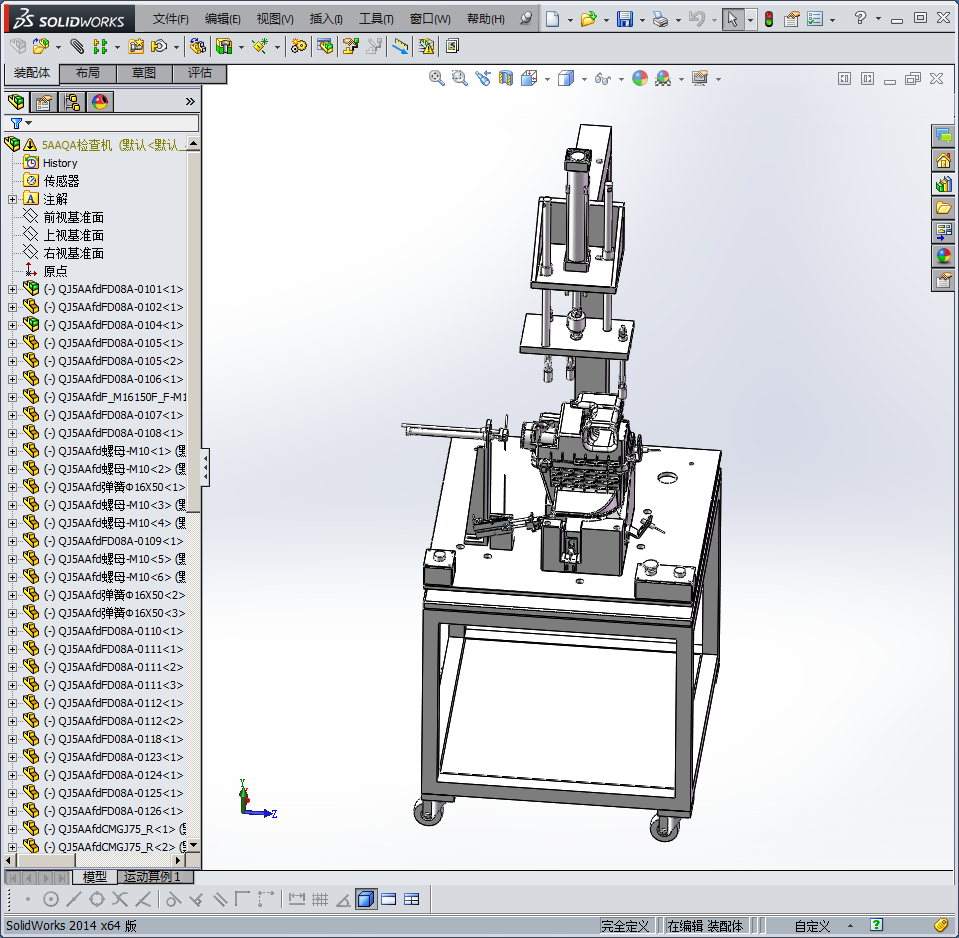Click the Smart Fasteners icon
The height and width of the screenshot is (938, 959).
(136, 46)
